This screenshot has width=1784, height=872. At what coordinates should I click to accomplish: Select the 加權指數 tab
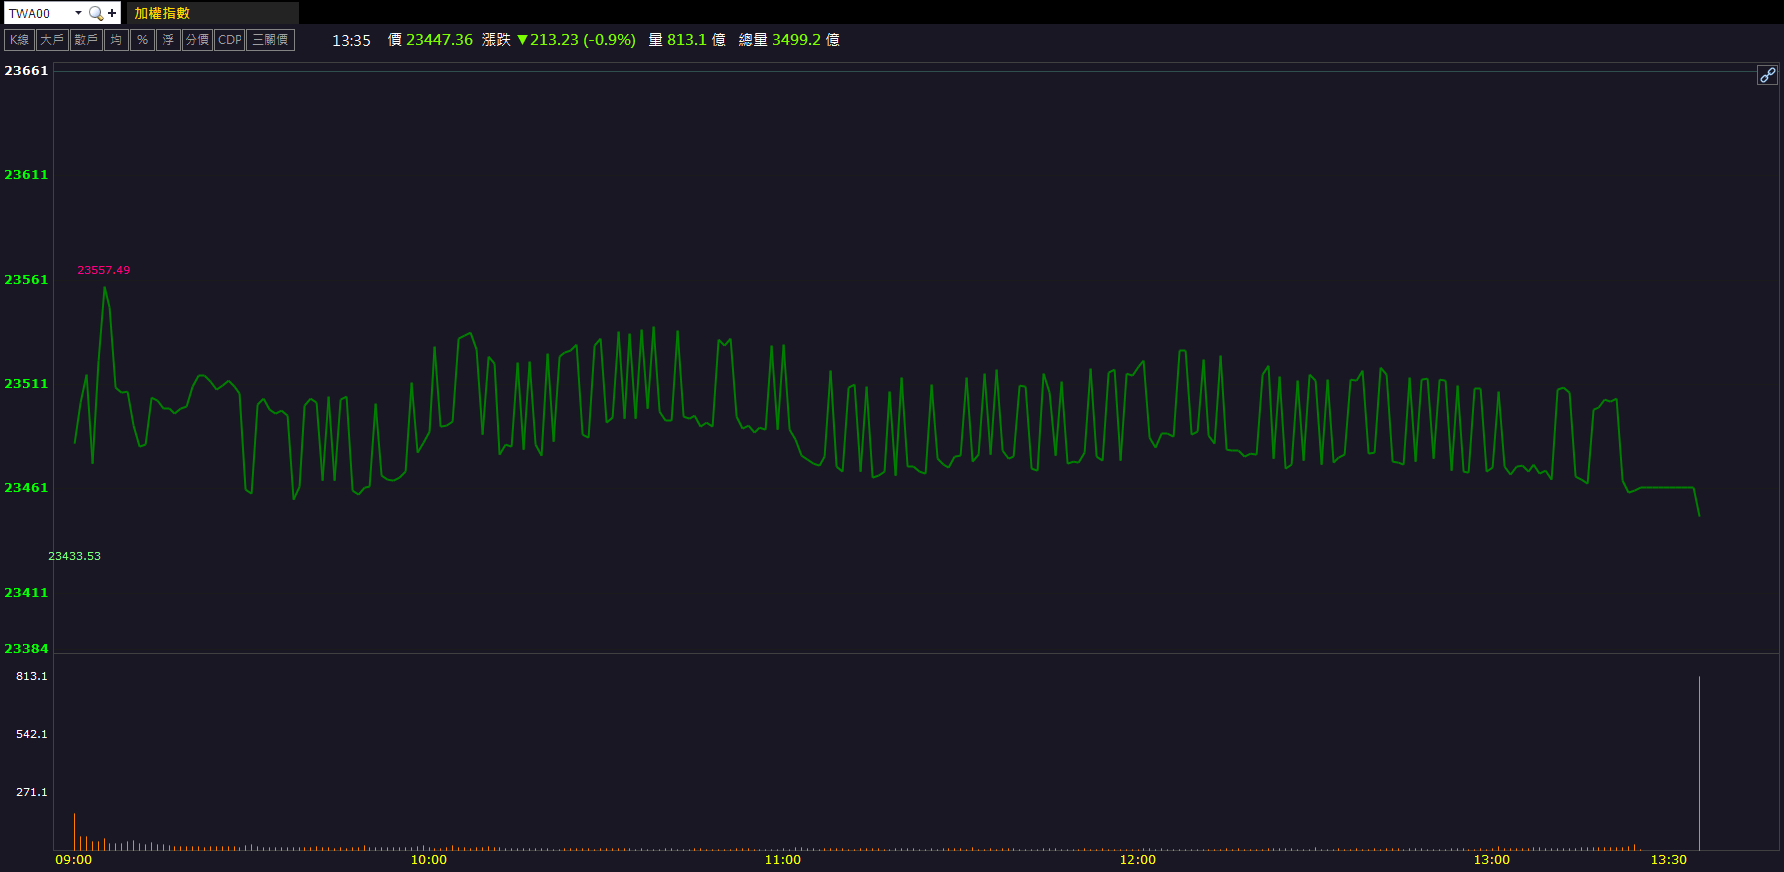(x=162, y=13)
